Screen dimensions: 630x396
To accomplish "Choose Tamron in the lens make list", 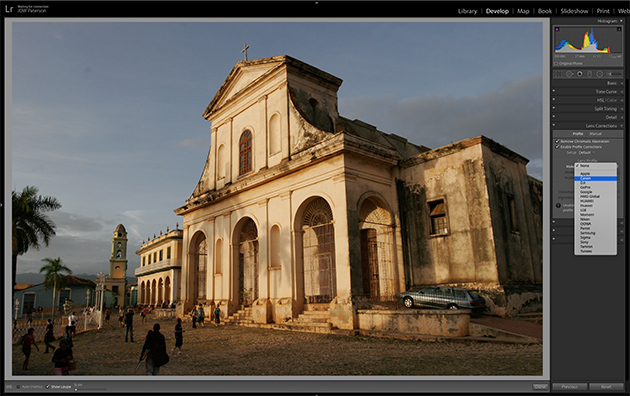I will coord(595,247).
